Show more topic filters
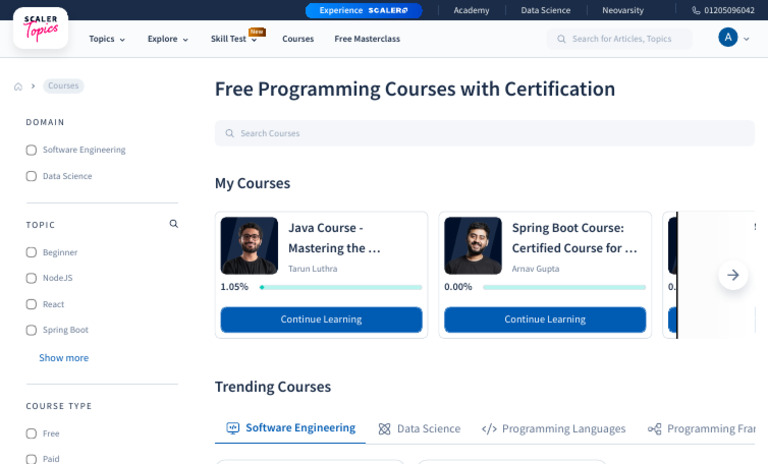The image size is (768, 464). 64,358
